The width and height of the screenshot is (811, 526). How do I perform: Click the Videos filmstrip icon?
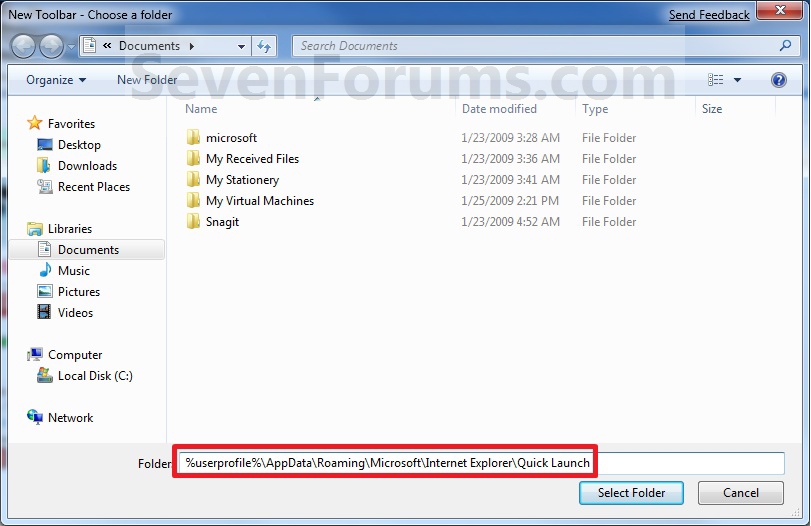coord(44,312)
